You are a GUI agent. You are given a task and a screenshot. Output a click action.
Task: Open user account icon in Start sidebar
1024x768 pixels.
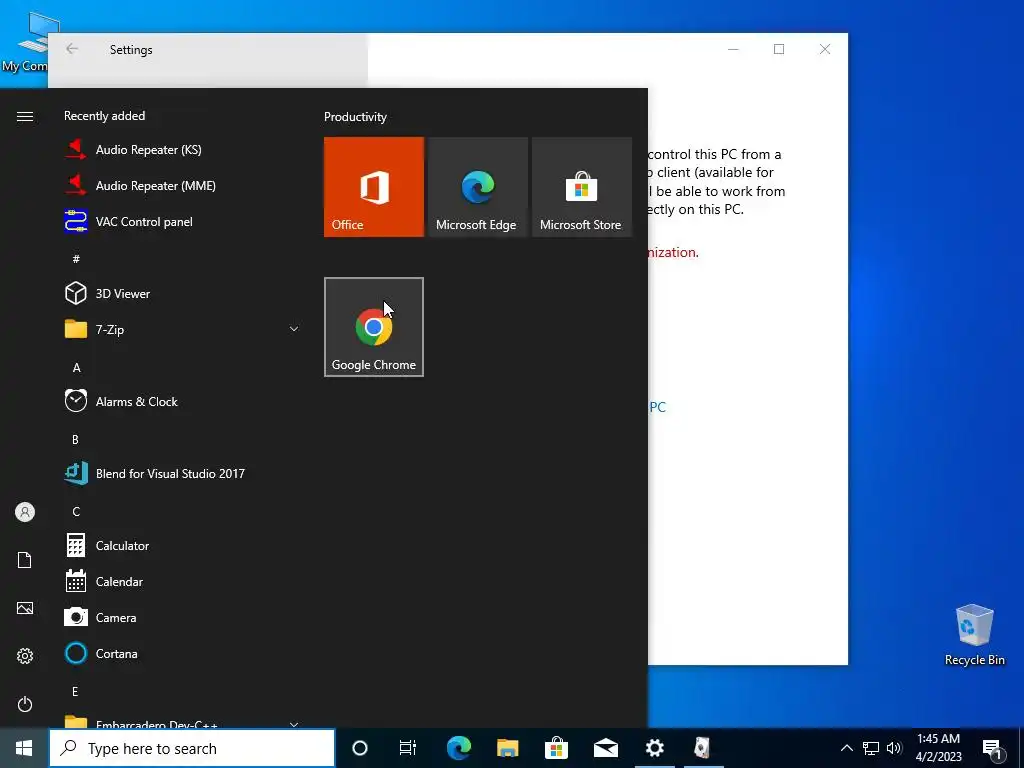click(25, 512)
